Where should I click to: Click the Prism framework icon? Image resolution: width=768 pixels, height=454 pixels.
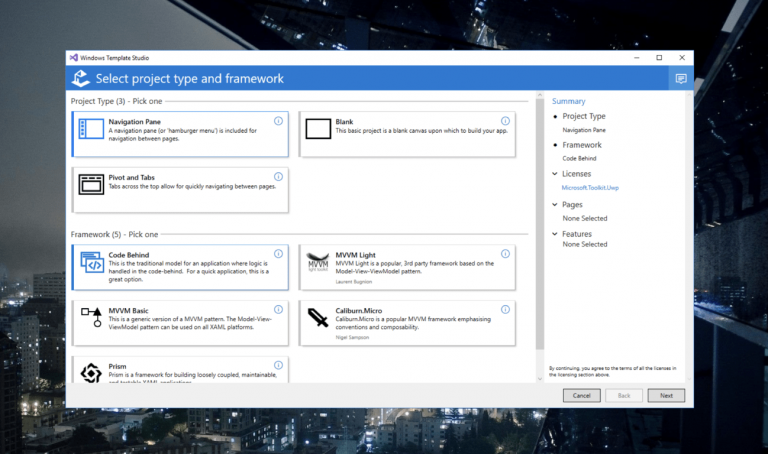[x=91, y=373]
